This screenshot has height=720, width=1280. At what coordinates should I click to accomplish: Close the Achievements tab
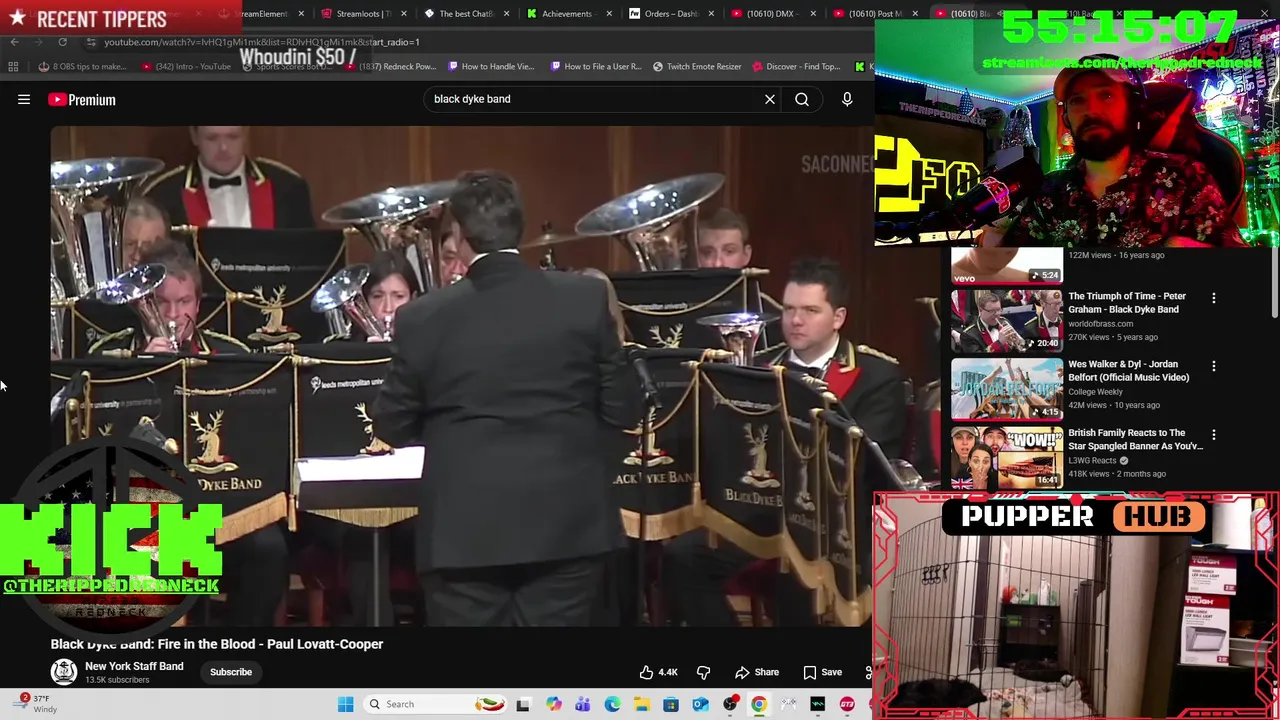pos(609,14)
